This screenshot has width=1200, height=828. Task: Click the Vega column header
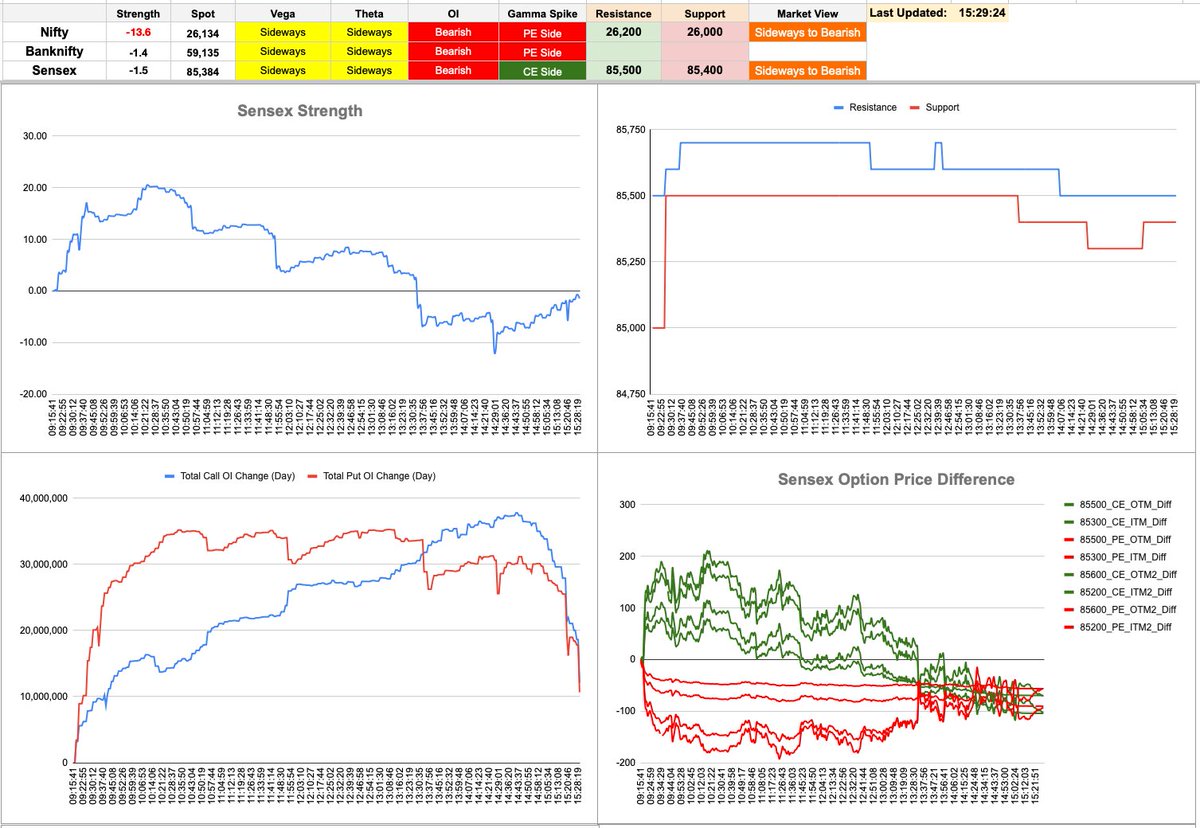point(282,14)
